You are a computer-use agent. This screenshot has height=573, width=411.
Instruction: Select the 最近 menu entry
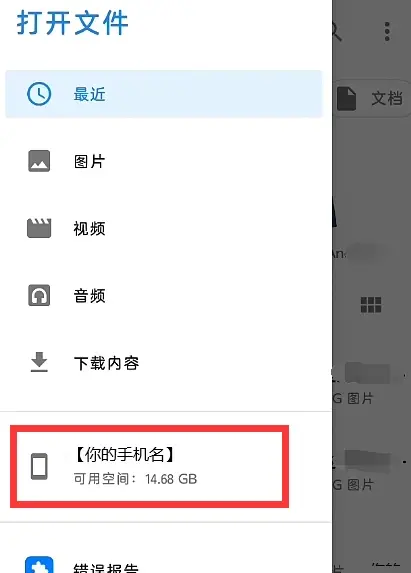(x=164, y=94)
